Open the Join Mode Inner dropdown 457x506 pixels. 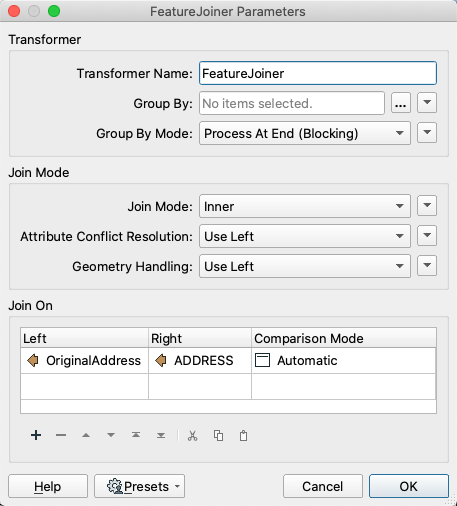305,206
